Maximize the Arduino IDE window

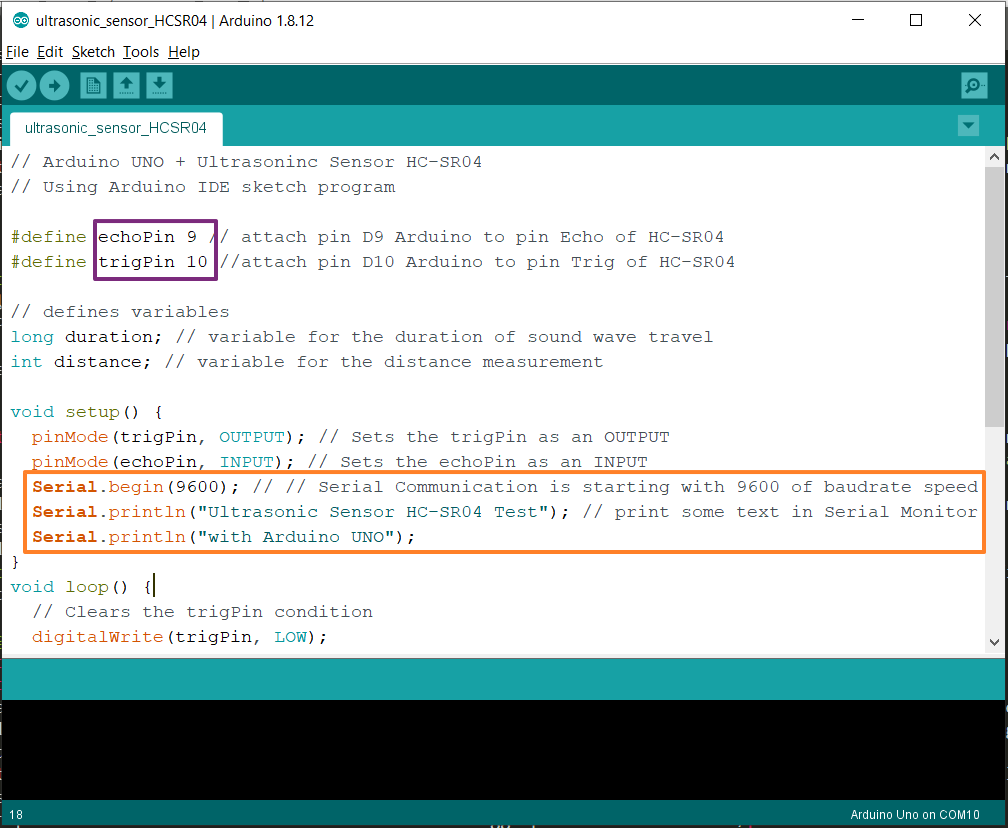pyautogui.click(x=916, y=20)
